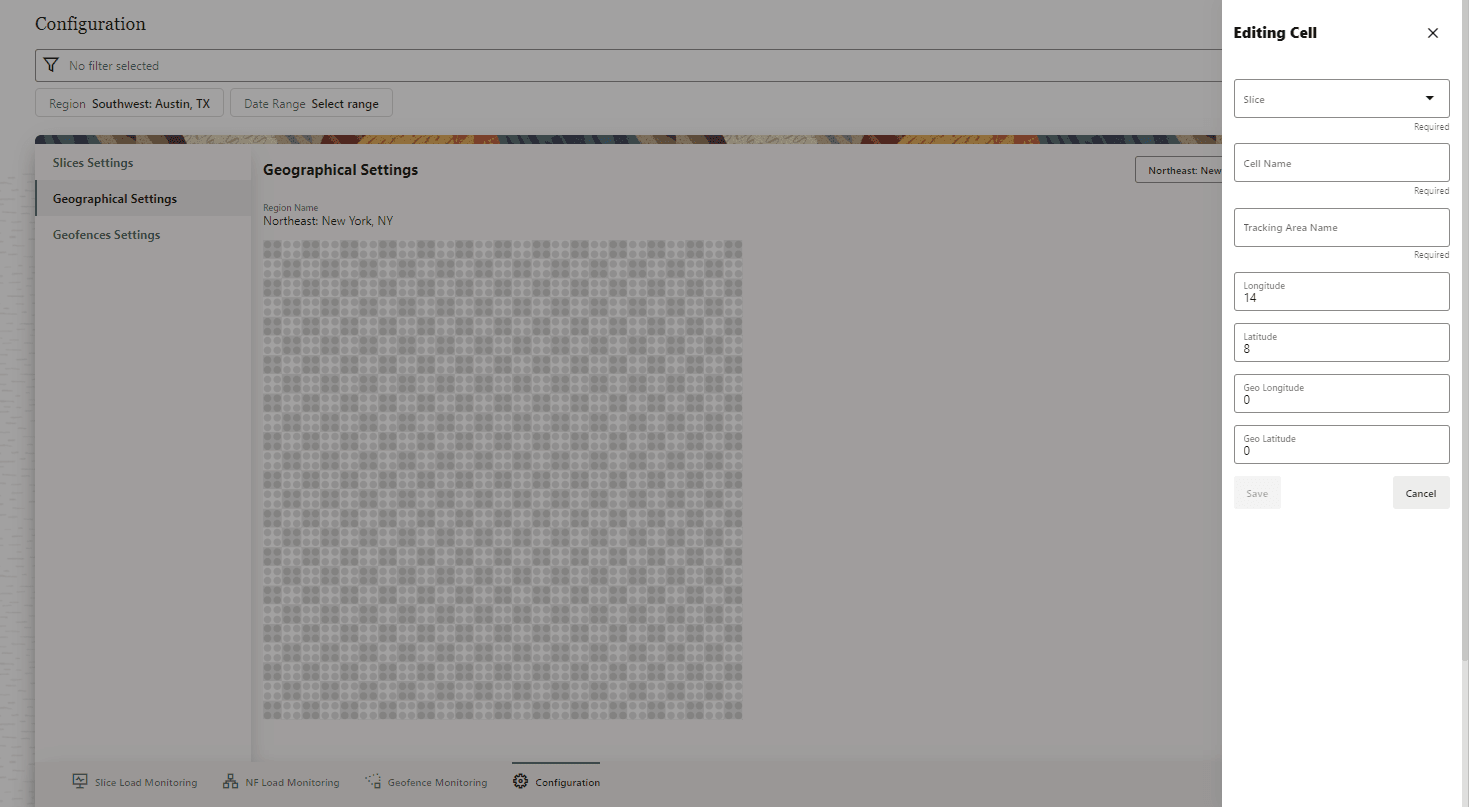Click the filter funnel icon
The height and width of the screenshot is (807, 1469).
point(52,65)
